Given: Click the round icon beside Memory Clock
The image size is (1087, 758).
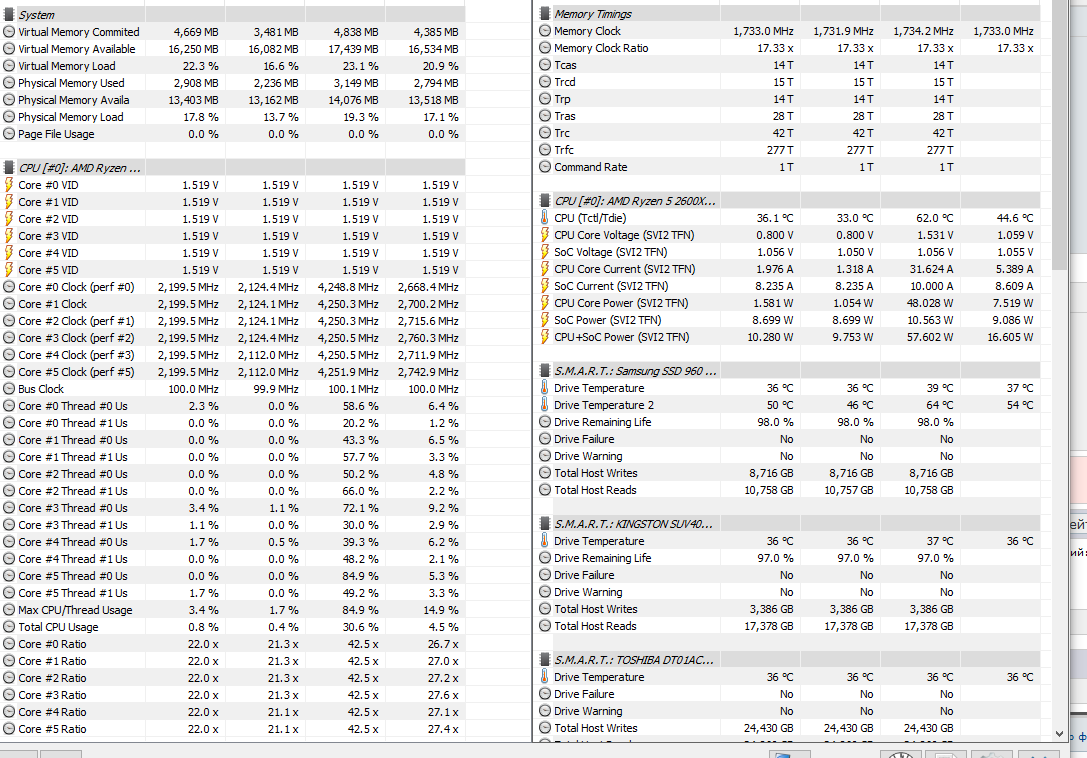Looking at the screenshot, I should 545,31.
